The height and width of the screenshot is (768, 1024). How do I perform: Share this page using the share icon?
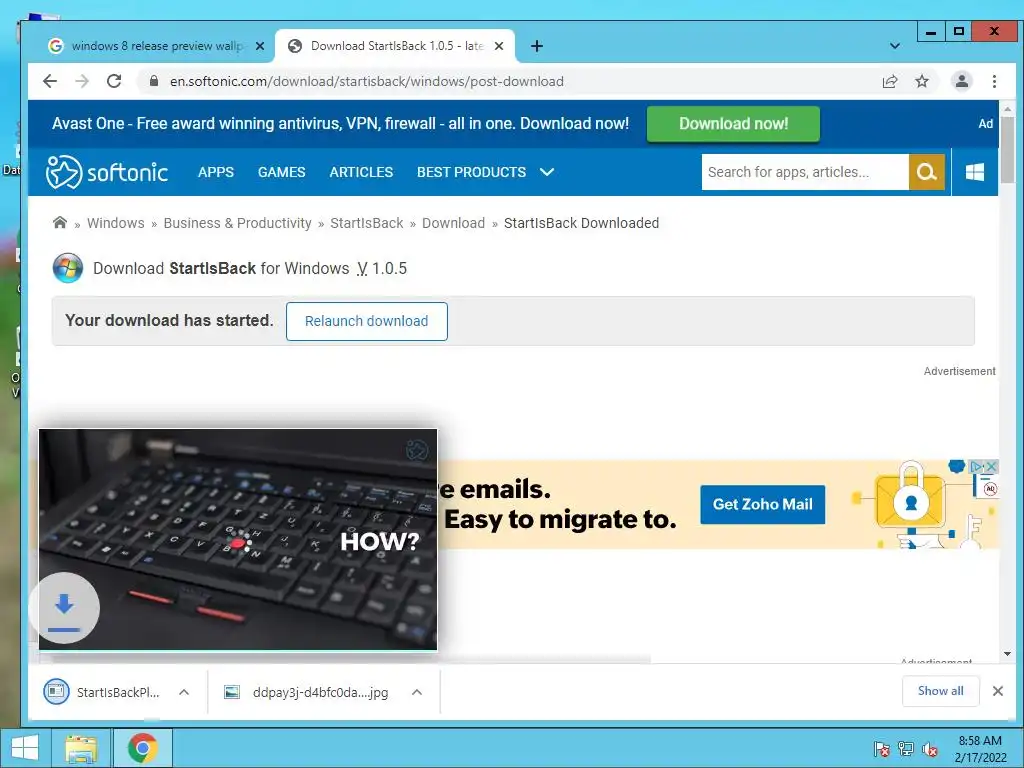point(889,81)
